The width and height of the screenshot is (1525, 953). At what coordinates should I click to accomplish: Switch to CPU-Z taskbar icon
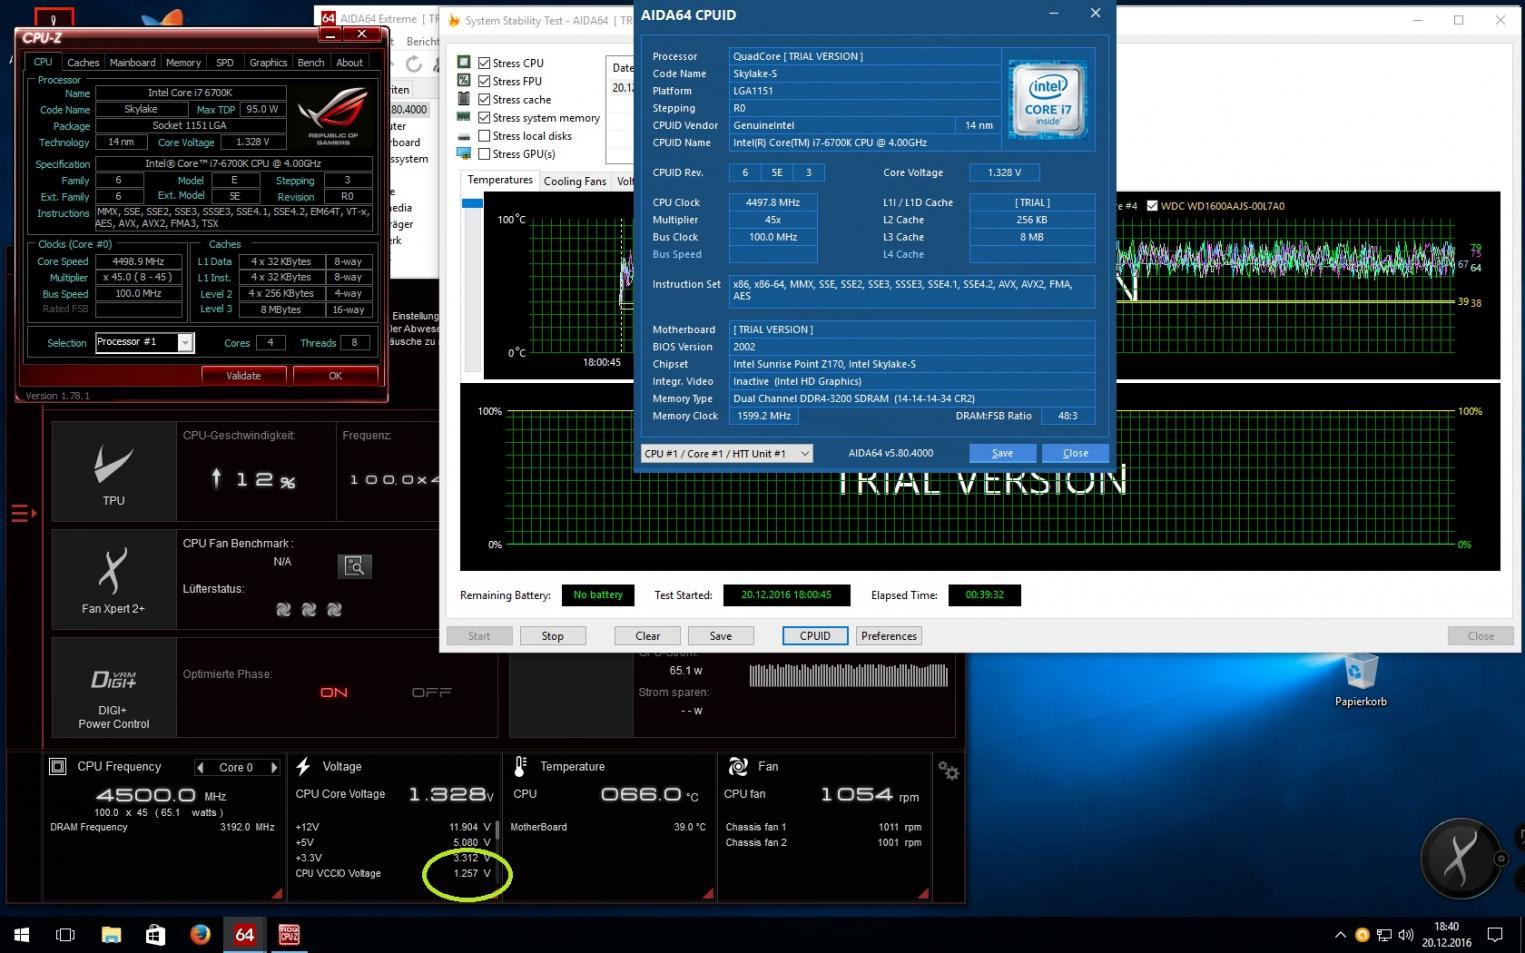pos(289,935)
